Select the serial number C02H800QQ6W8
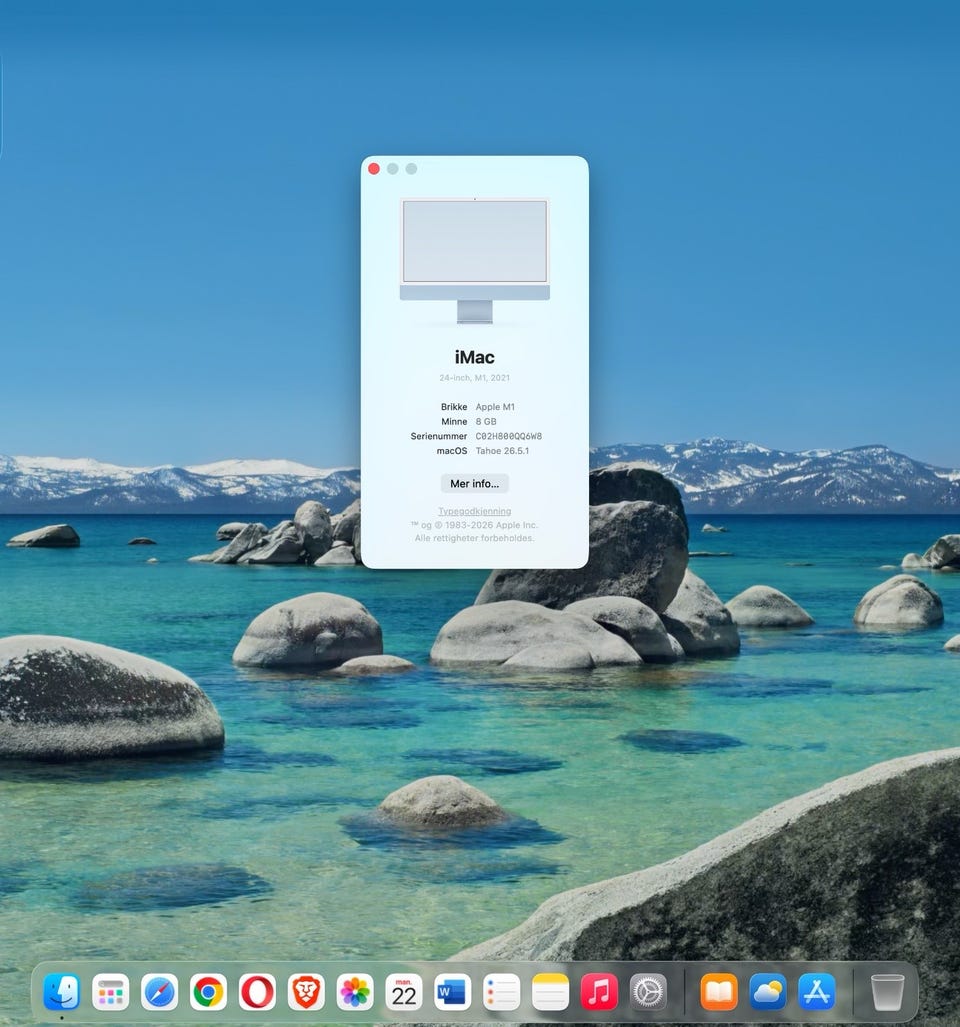Viewport: 960px width, 1027px height. [509, 436]
